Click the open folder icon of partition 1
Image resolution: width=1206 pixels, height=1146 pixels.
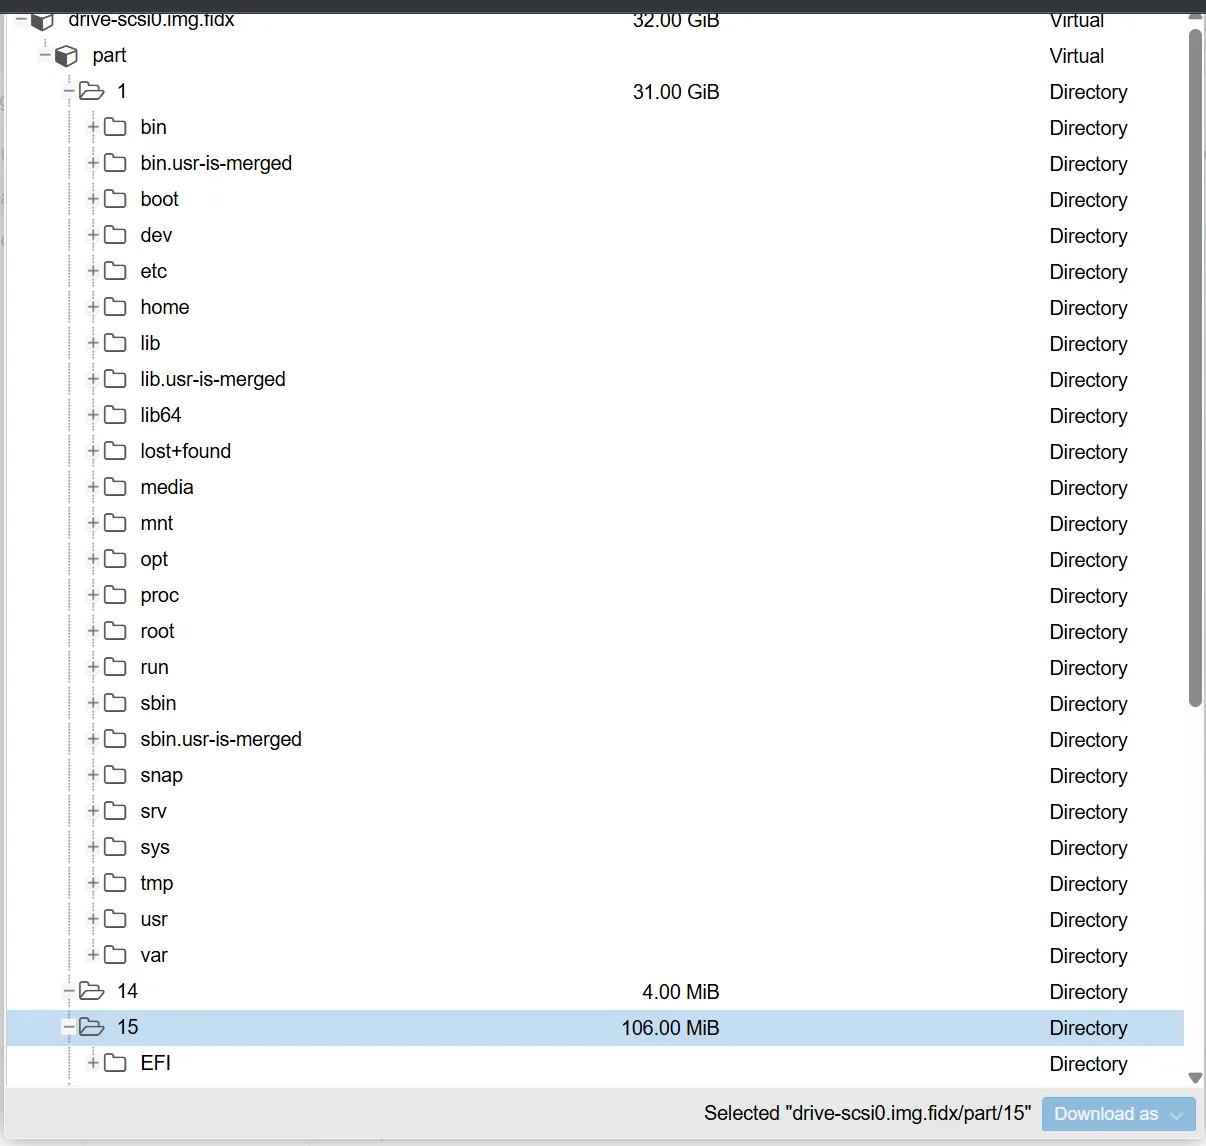(92, 91)
